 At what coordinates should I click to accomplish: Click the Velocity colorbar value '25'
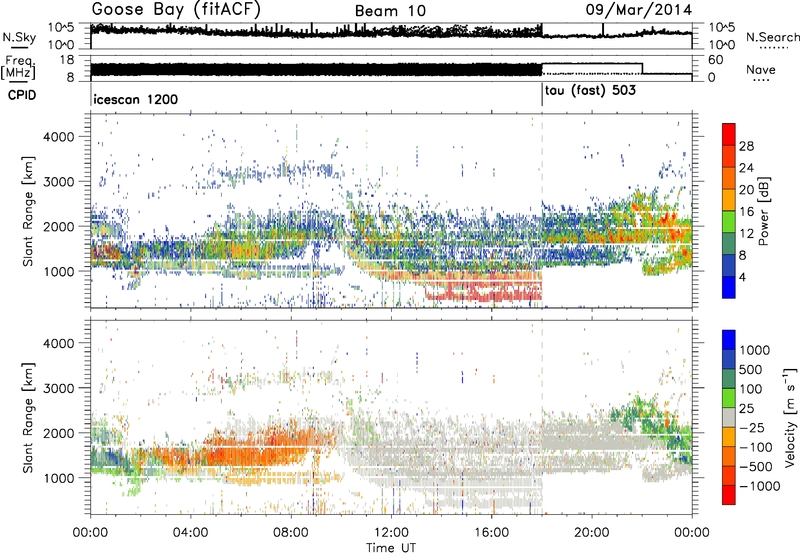point(746,408)
